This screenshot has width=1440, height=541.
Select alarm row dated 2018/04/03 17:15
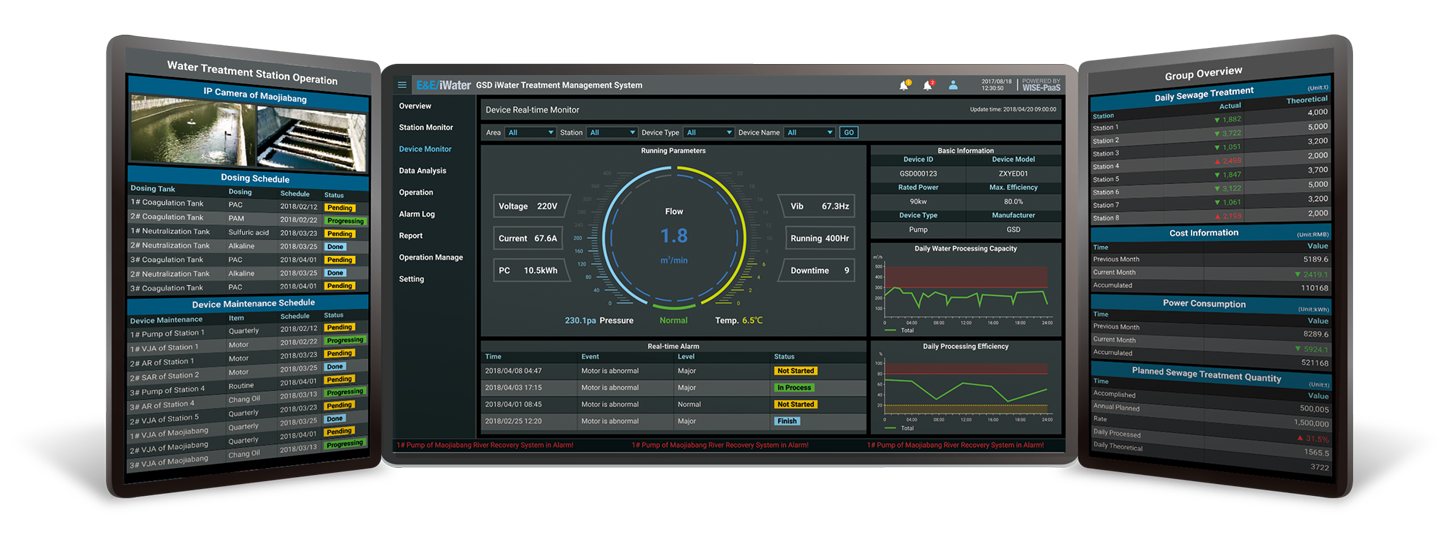point(673,388)
